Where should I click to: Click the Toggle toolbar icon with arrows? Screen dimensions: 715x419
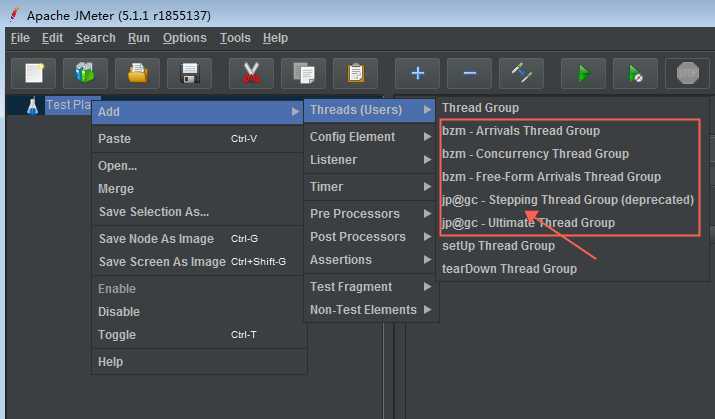point(521,73)
